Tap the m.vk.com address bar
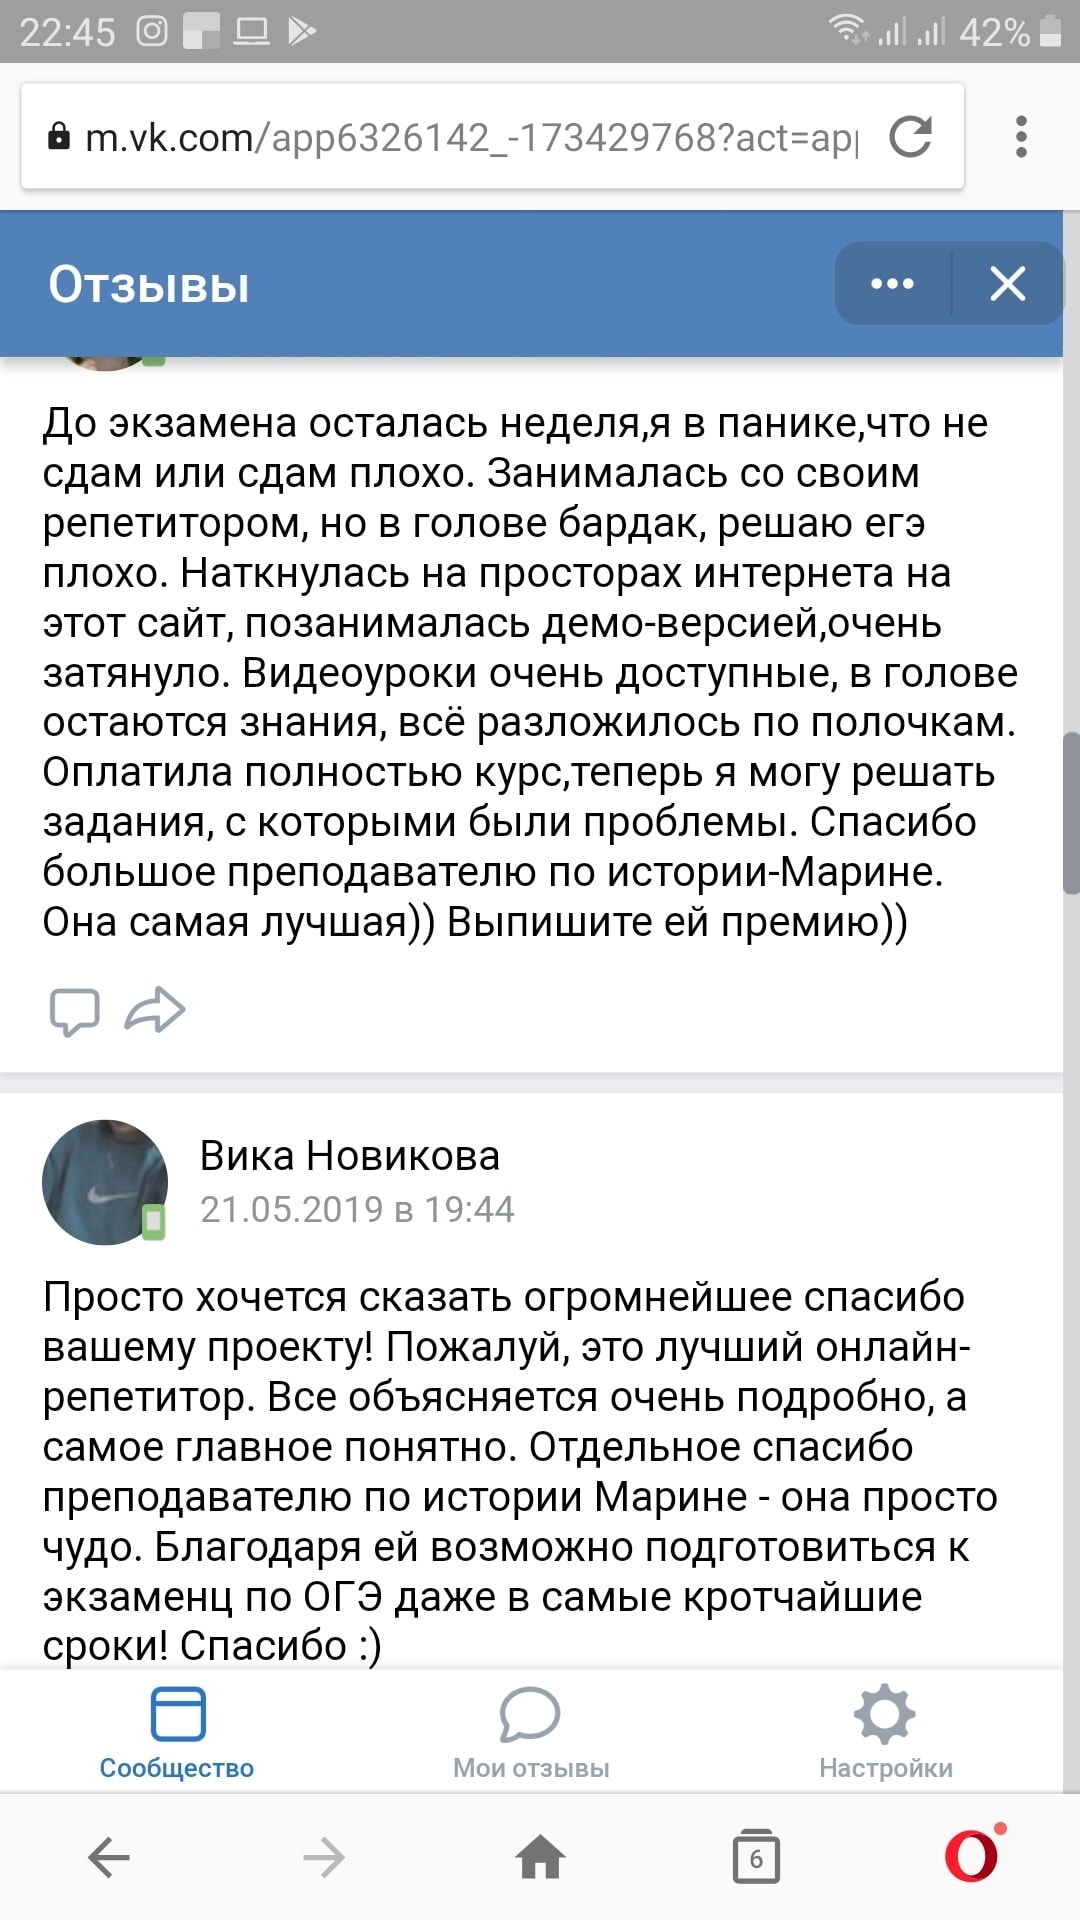 (x=470, y=138)
